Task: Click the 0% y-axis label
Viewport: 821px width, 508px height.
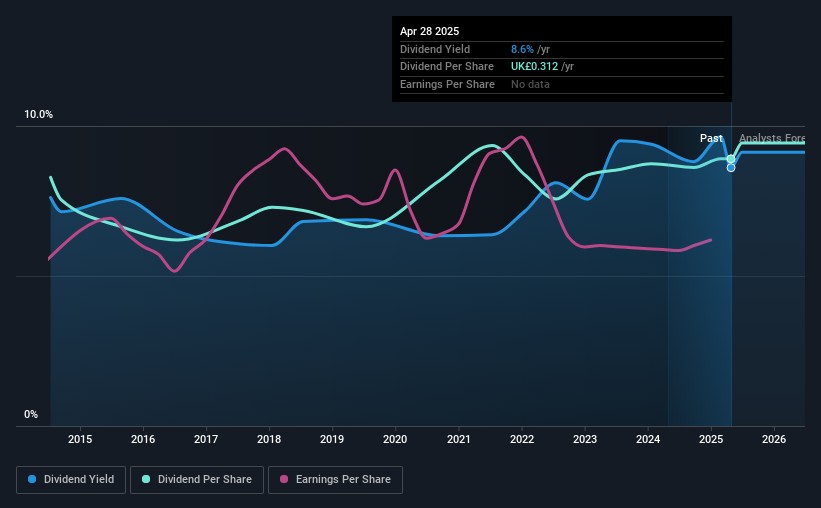Action: (31, 414)
